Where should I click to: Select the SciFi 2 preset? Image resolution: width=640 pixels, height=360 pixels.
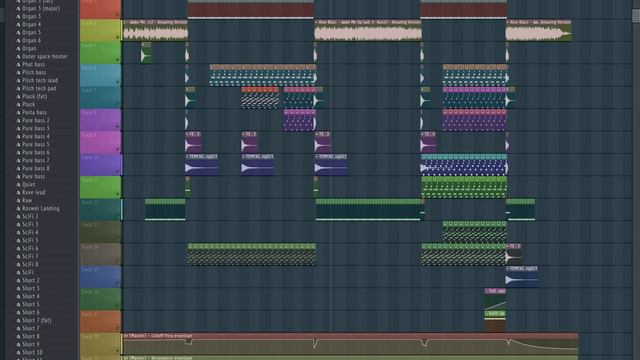point(30,217)
